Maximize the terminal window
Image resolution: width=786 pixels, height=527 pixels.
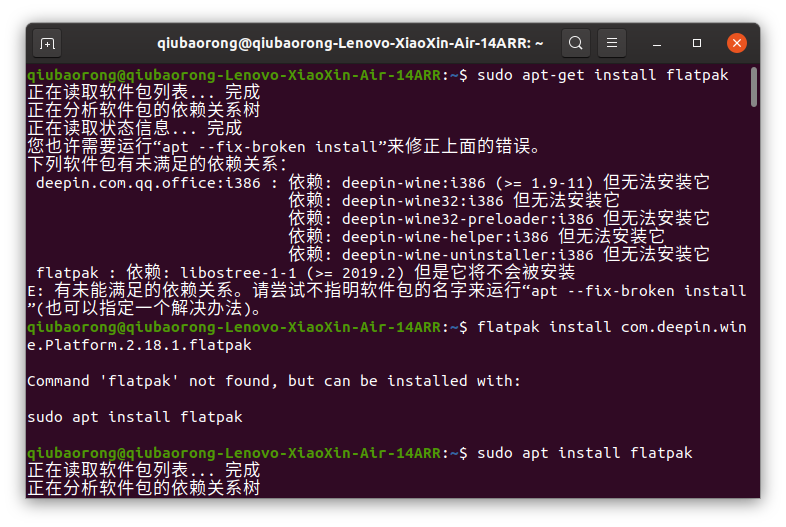(x=697, y=43)
